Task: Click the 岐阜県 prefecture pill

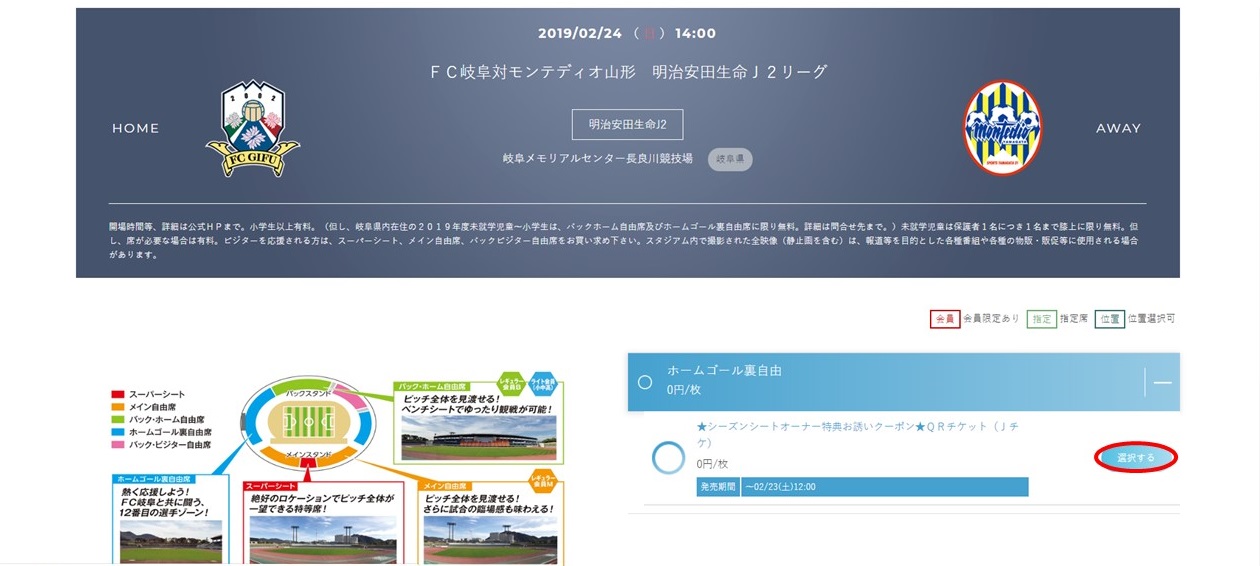Action: 730,159
